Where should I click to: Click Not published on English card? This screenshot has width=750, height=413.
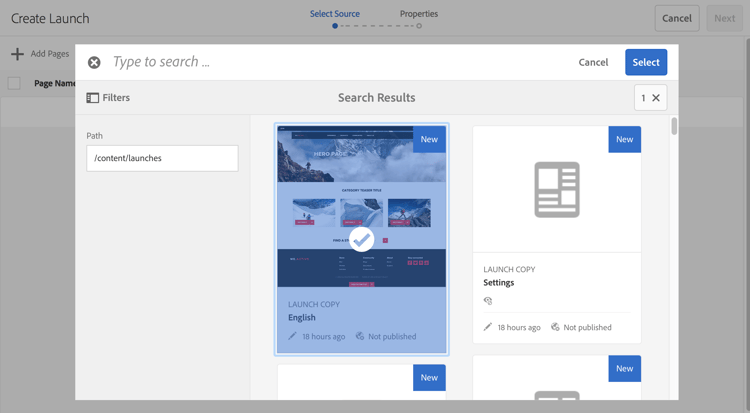coord(392,336)
